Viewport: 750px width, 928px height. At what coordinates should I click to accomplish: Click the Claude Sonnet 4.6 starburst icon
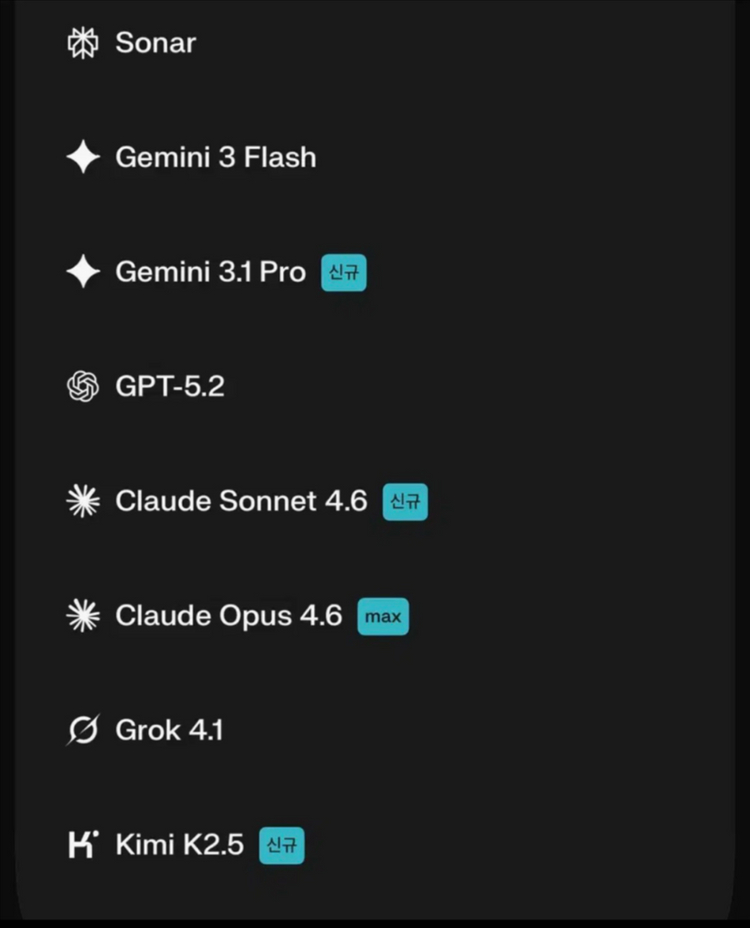pos(82,501)
